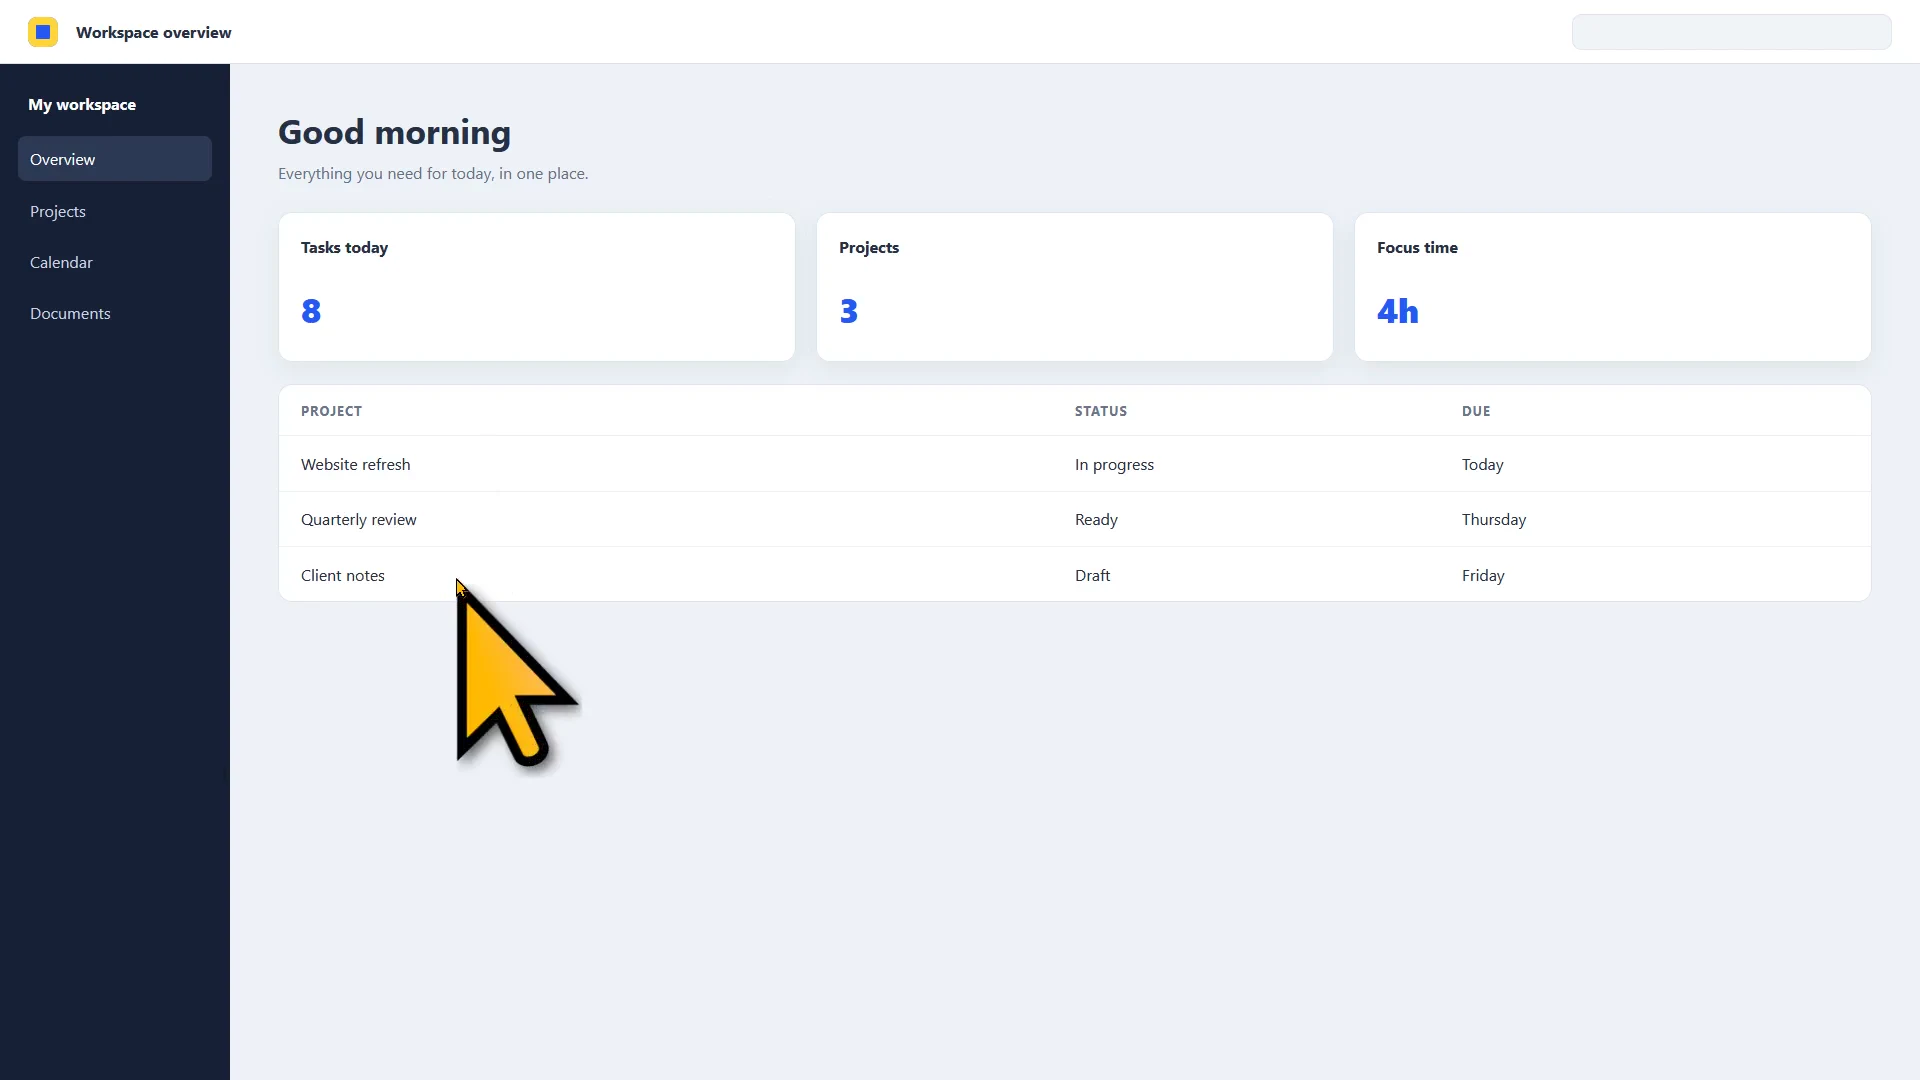This screenshot has height=1080, width=1920.
Task: Select the Client notes project row
Action: (1075, 575)
